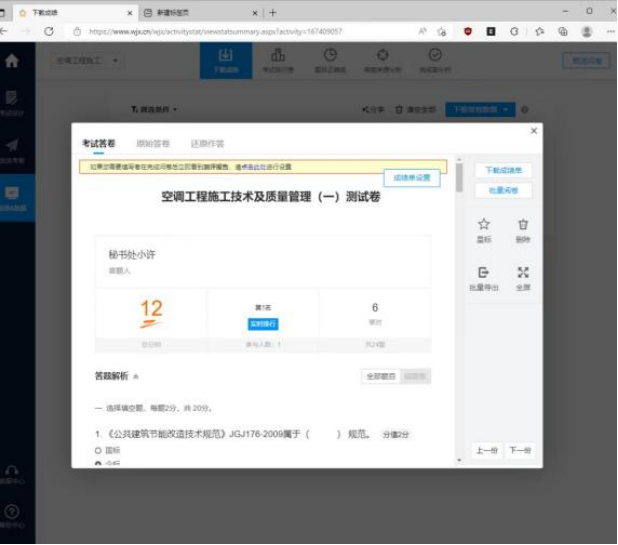Click the 批量导出 export icon
The width and height of the screenshot is (618, 545).
click(484, 272)
